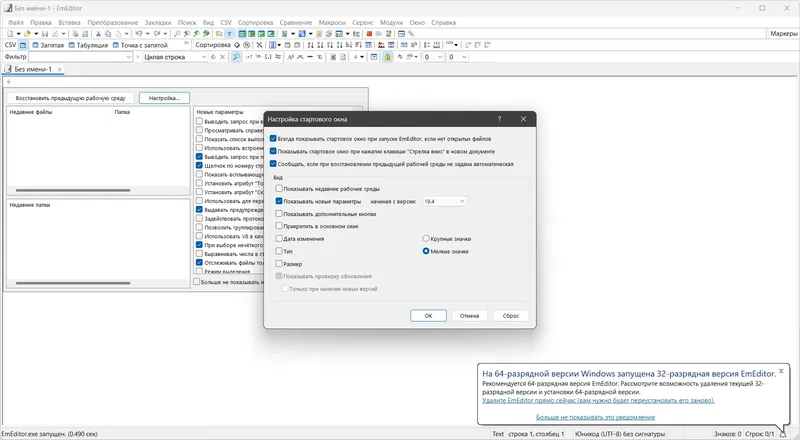Open first numeric 0 dropdown in filter bar

tap(440, 57)
